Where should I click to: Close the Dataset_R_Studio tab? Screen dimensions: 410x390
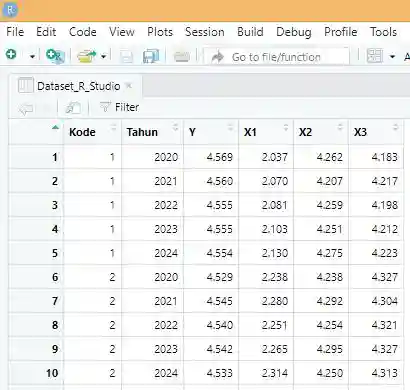pyautogui.click(x=129, y=86)
